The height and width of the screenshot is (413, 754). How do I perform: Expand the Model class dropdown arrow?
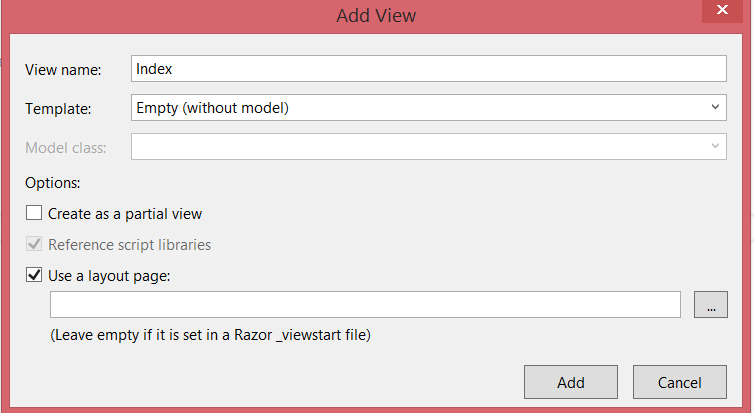pos(715,146)
